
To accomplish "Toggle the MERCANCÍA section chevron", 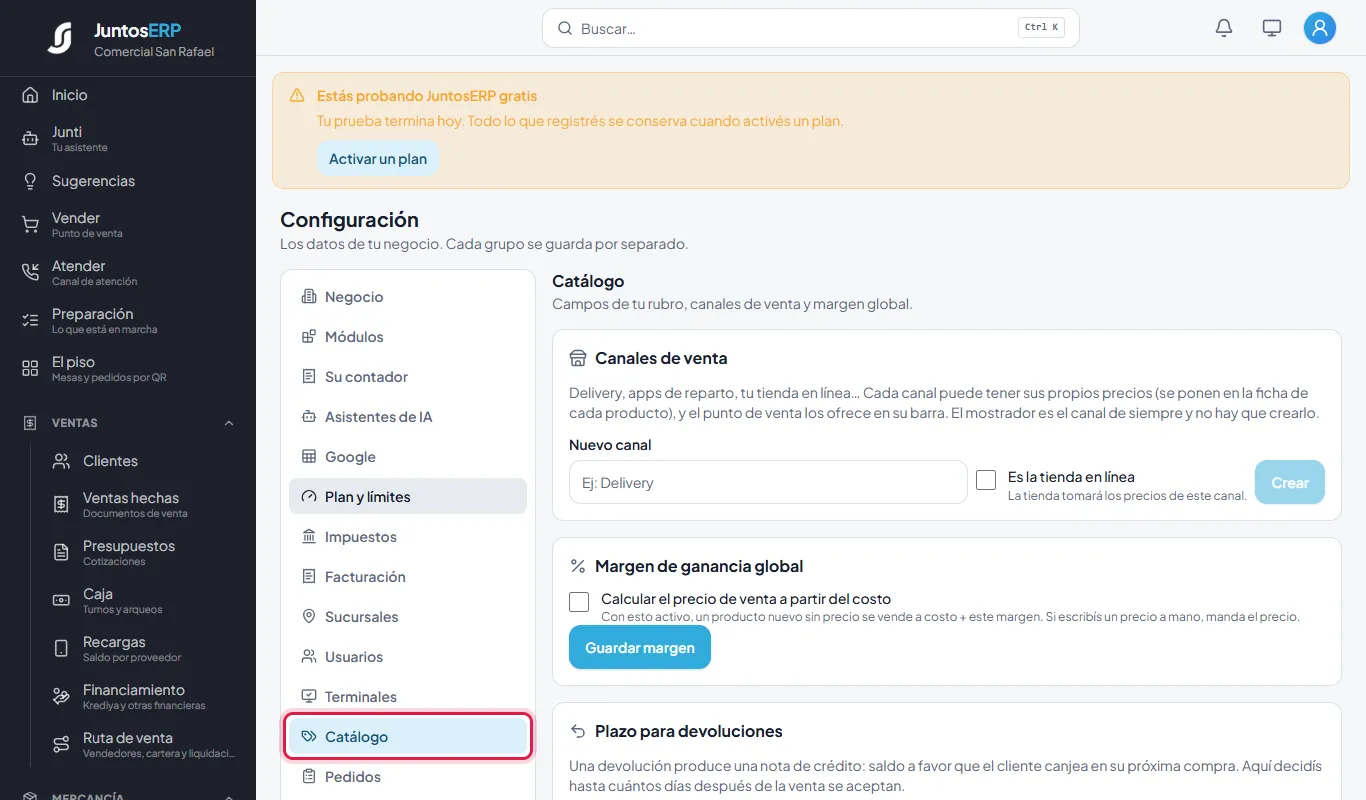I will tap(229, 797).
